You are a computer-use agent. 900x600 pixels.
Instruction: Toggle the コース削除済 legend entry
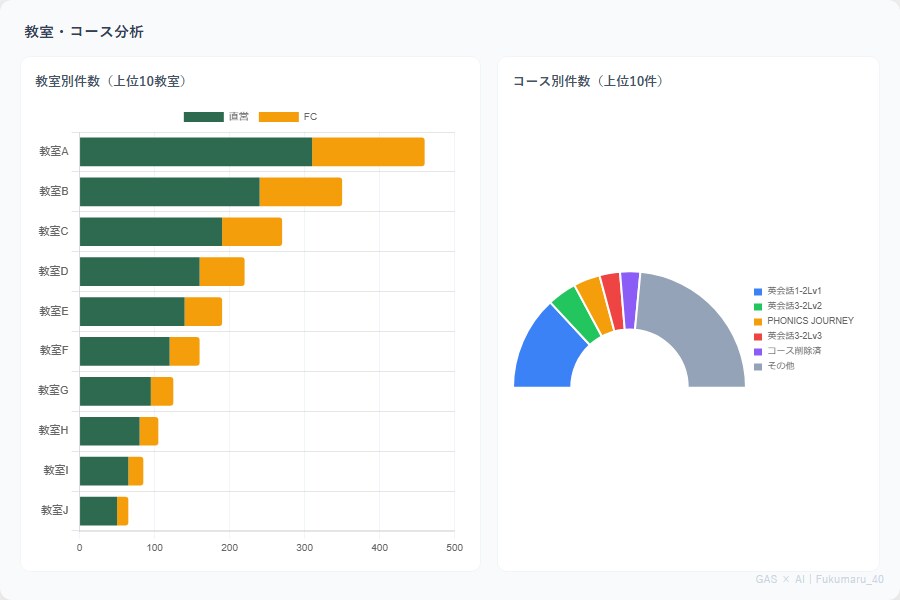(788, 351)
